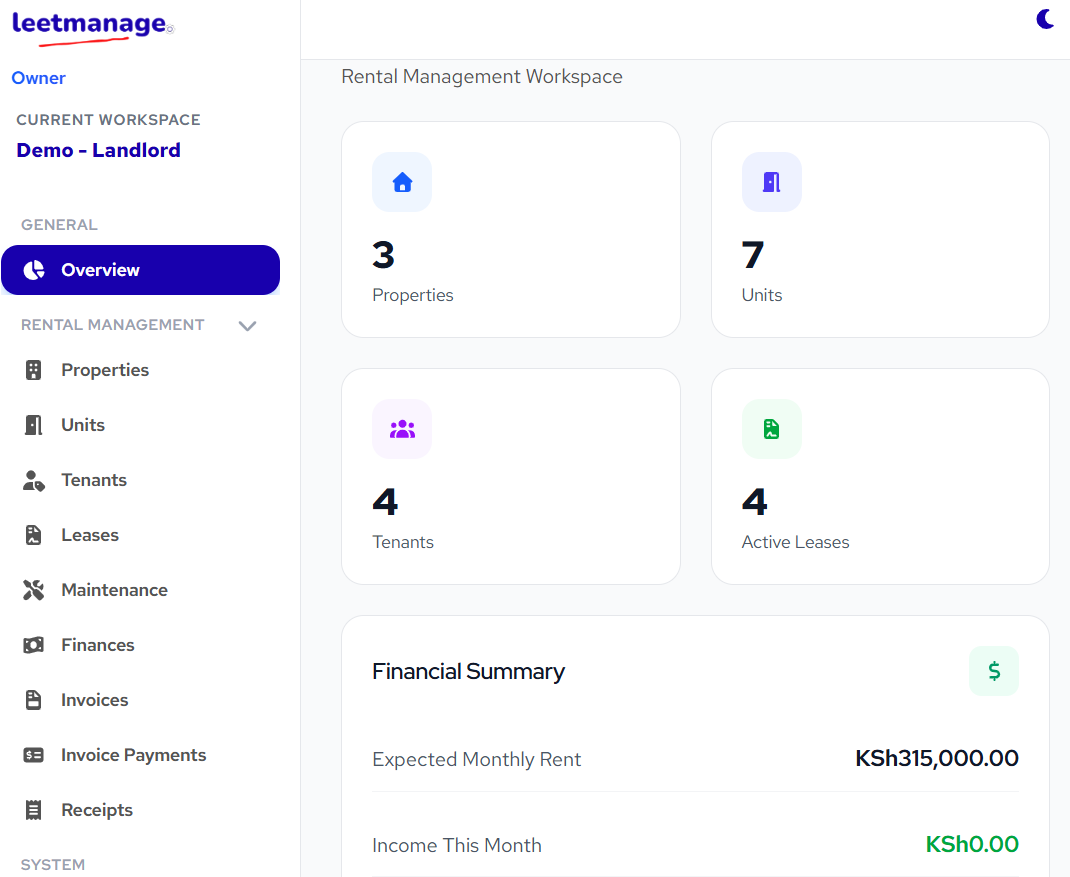The image size is (1070, 877).
Task: Collapse the Rental Management section
Action: click(247, 325)
